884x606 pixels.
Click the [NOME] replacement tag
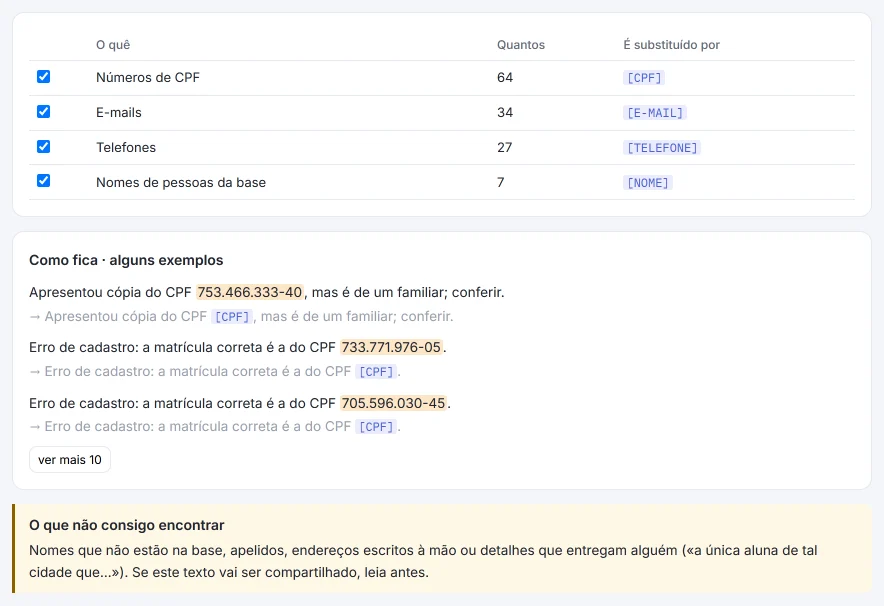(647, 183)
